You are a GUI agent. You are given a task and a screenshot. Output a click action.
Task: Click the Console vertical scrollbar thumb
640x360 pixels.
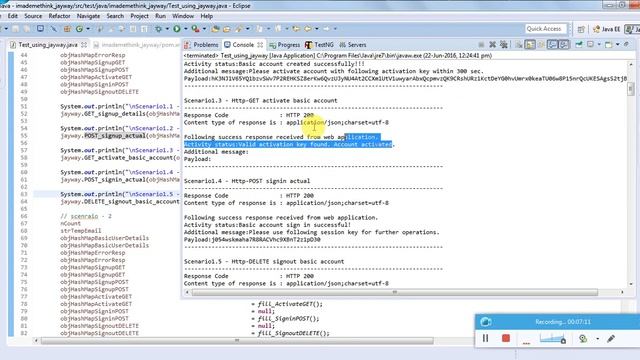click(631, 89)
